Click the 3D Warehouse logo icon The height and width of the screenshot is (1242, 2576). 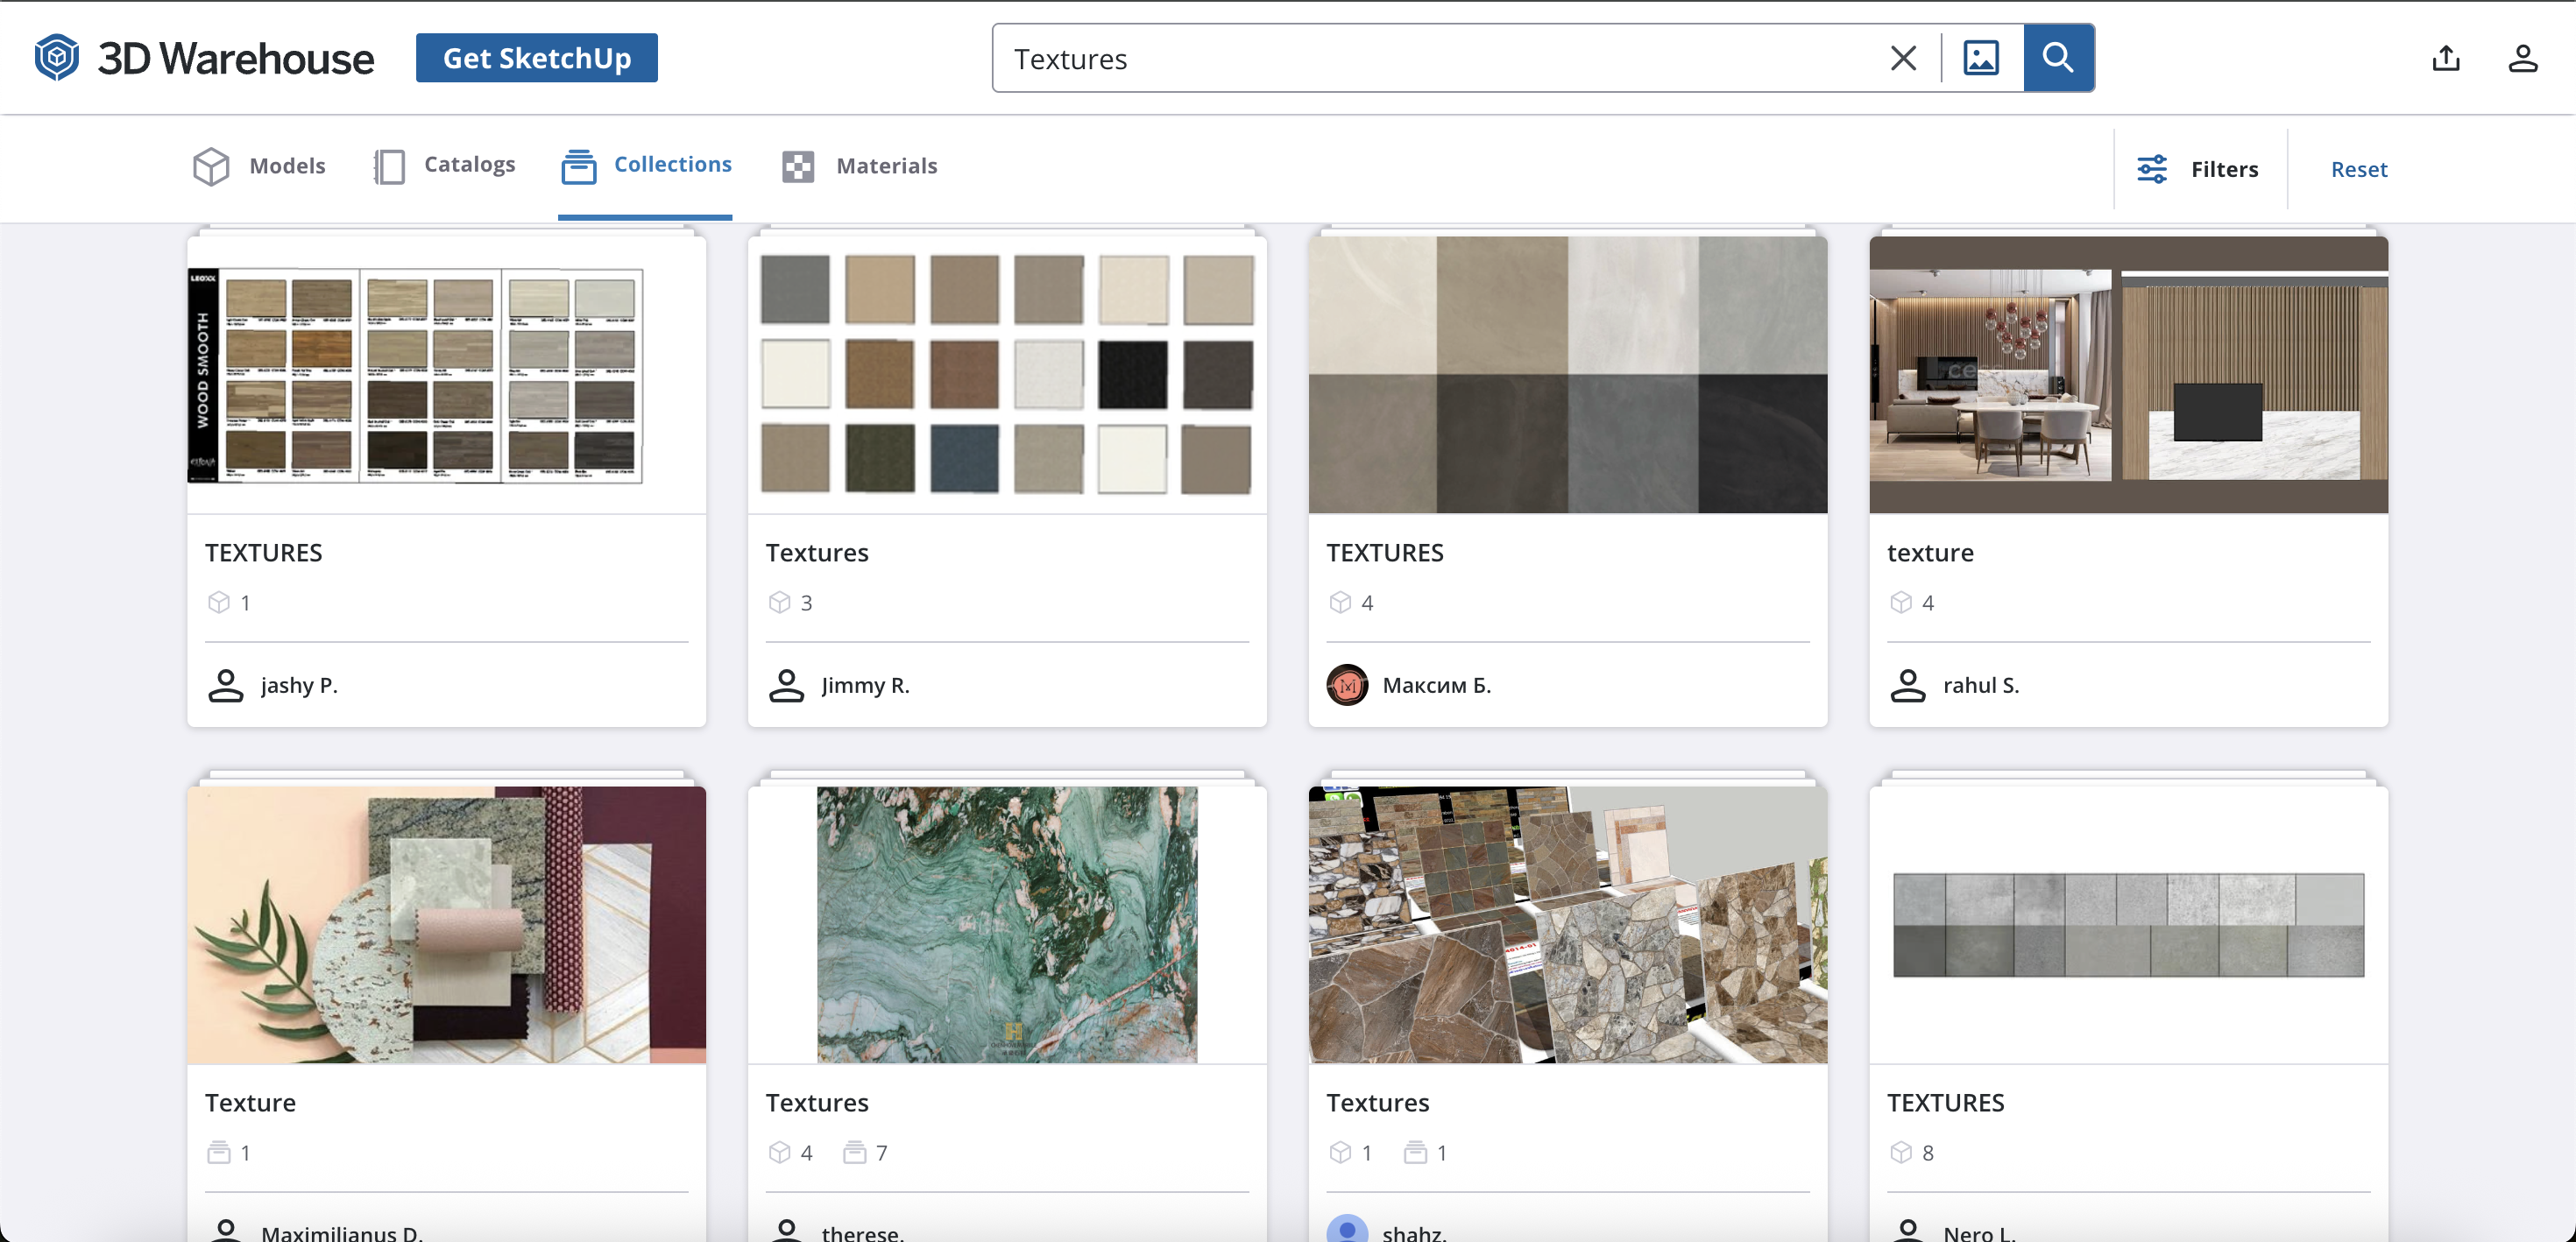coord(57,58)
